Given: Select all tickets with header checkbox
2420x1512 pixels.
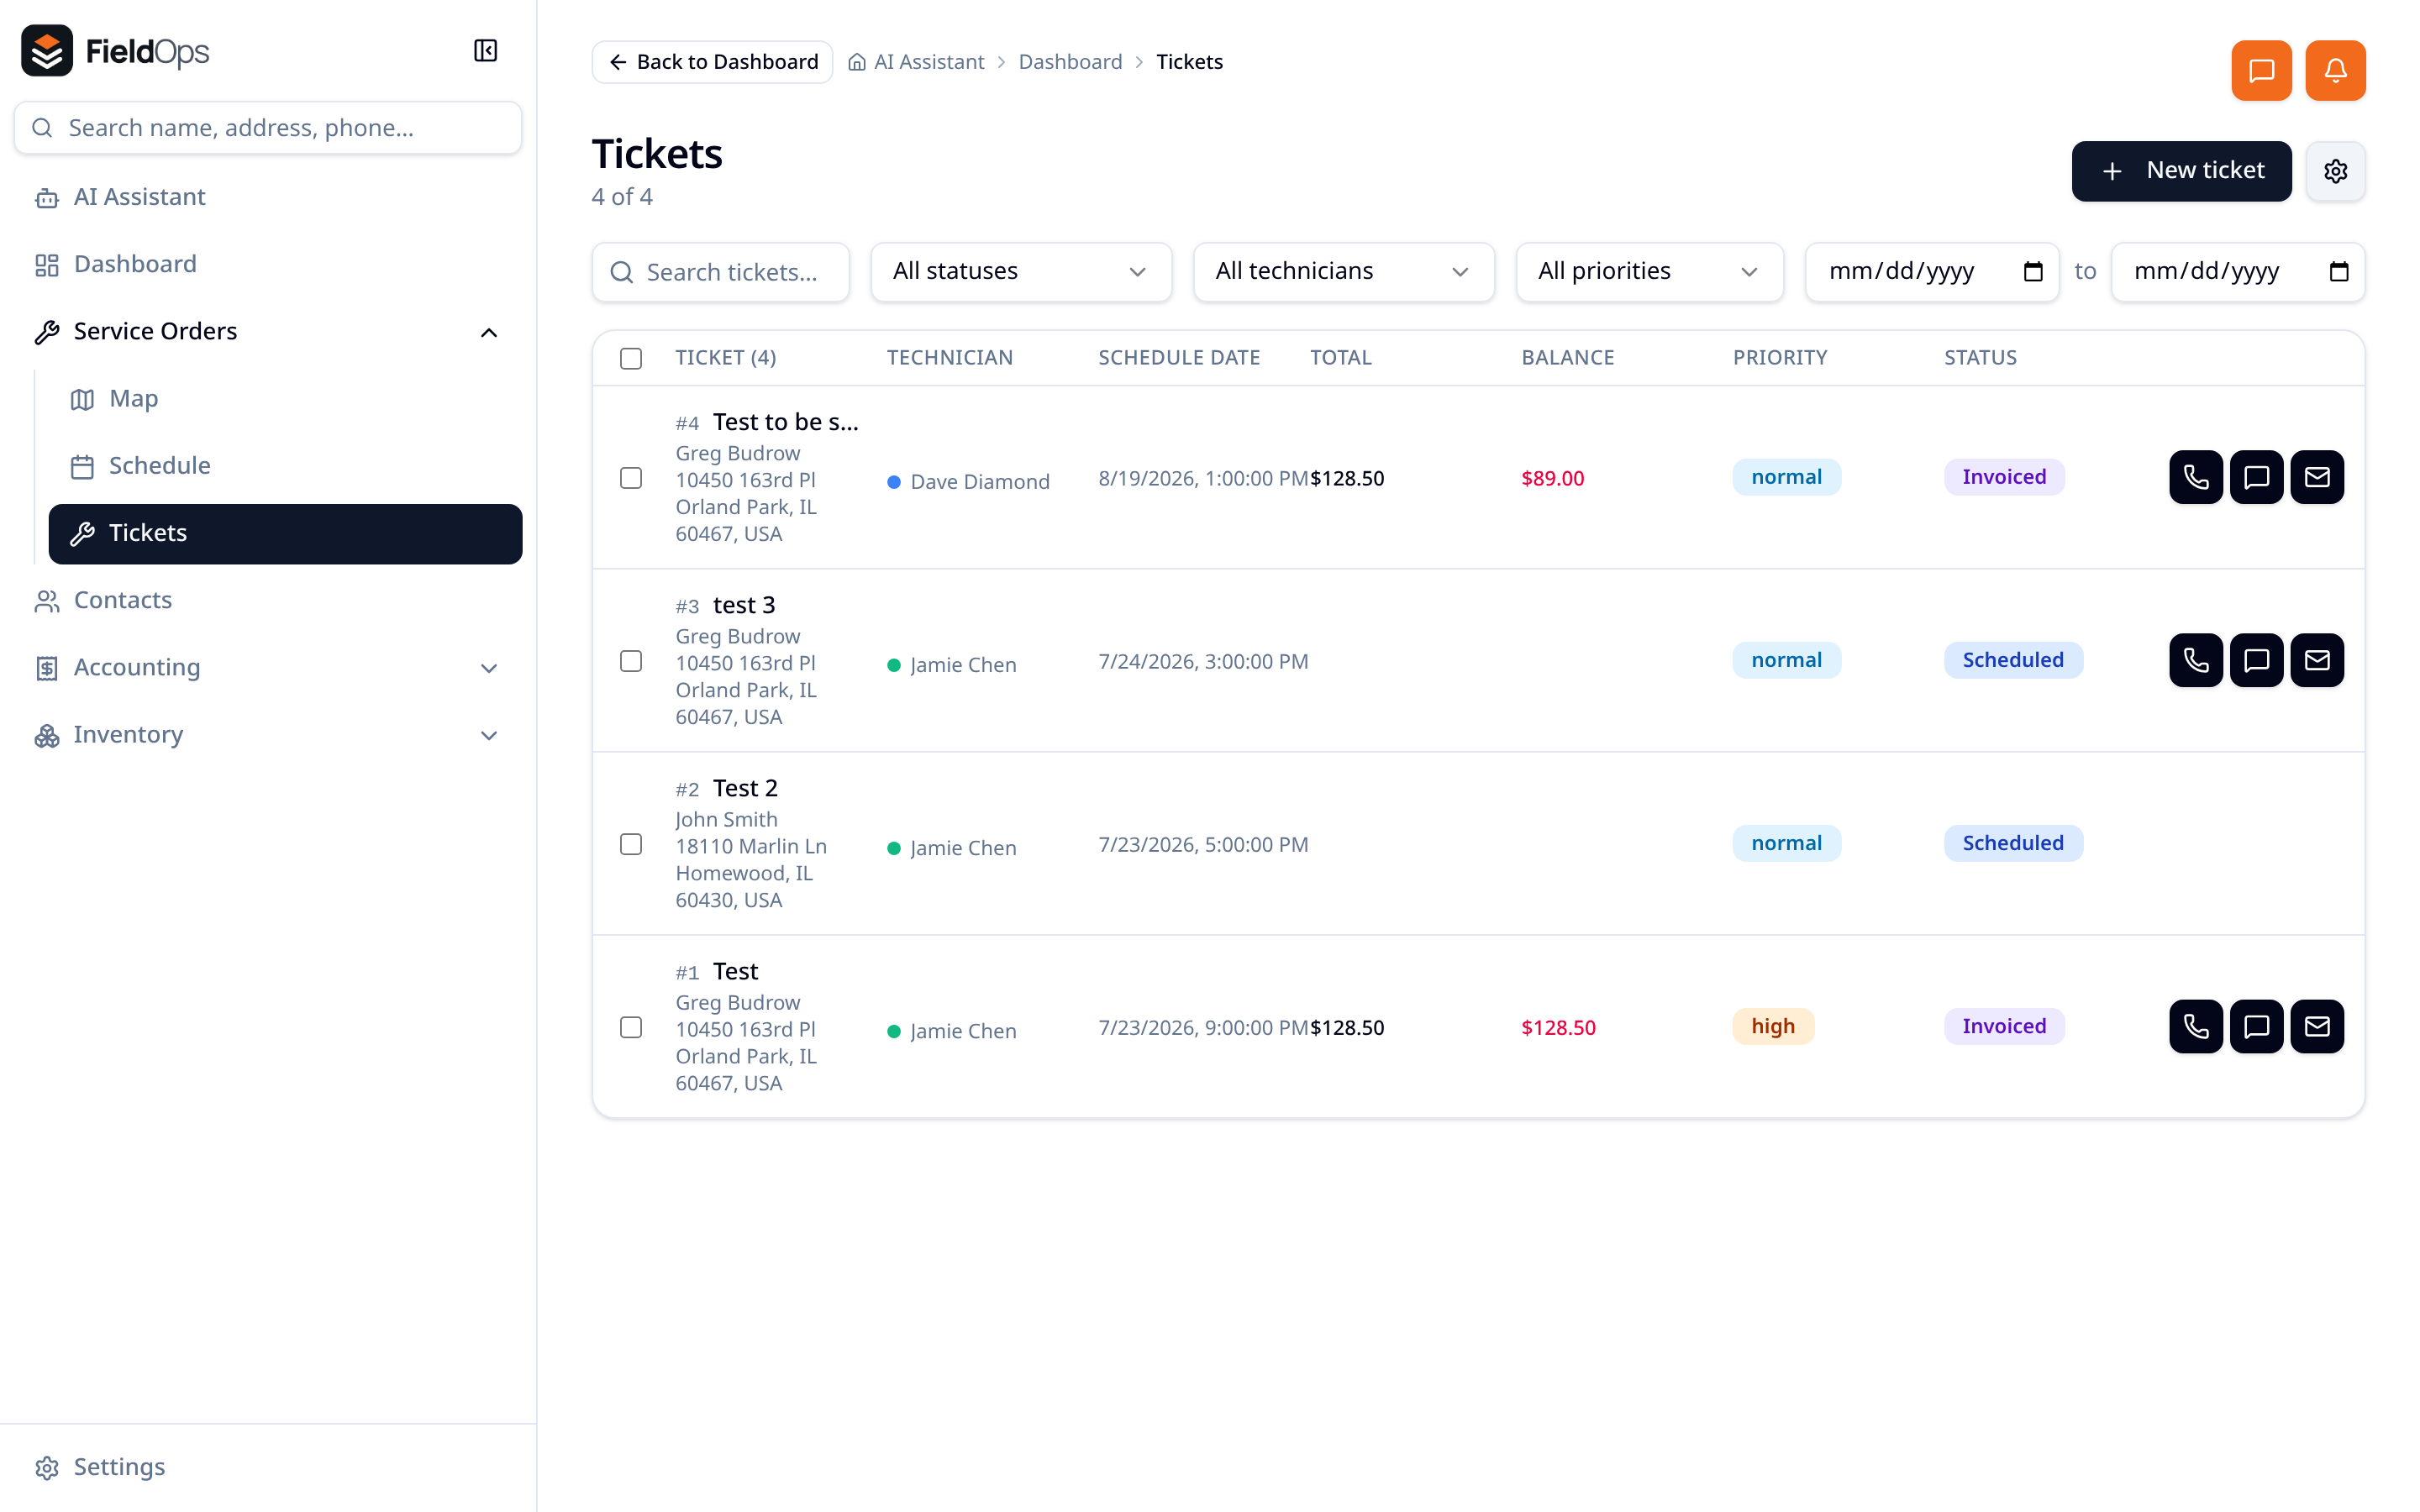Looking at the screenshot, I should 631,358.
